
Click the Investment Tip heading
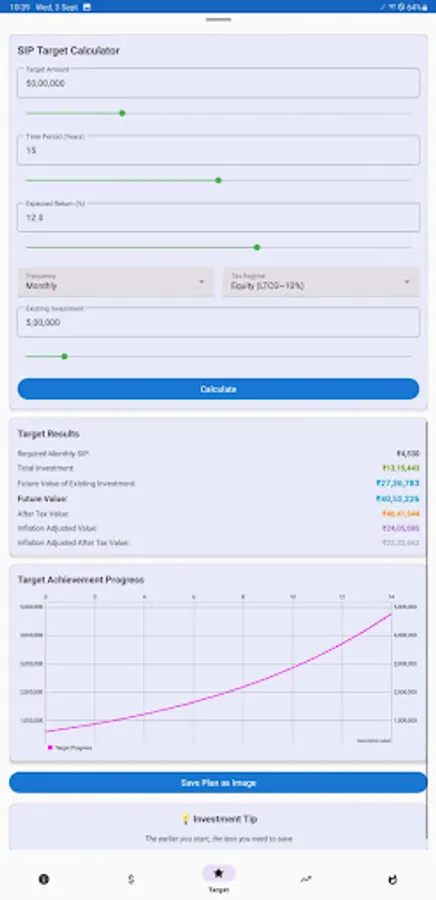tap(219, 819)
